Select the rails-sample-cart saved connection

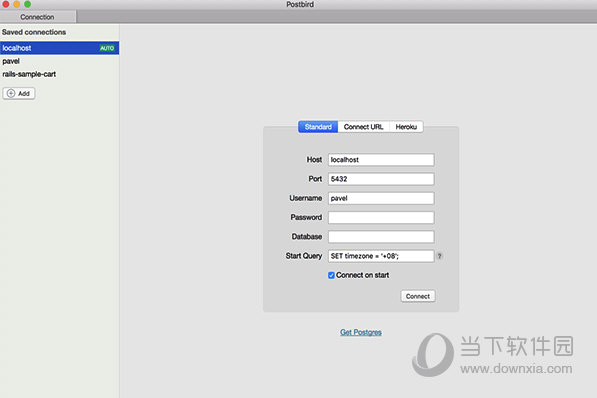59,74
